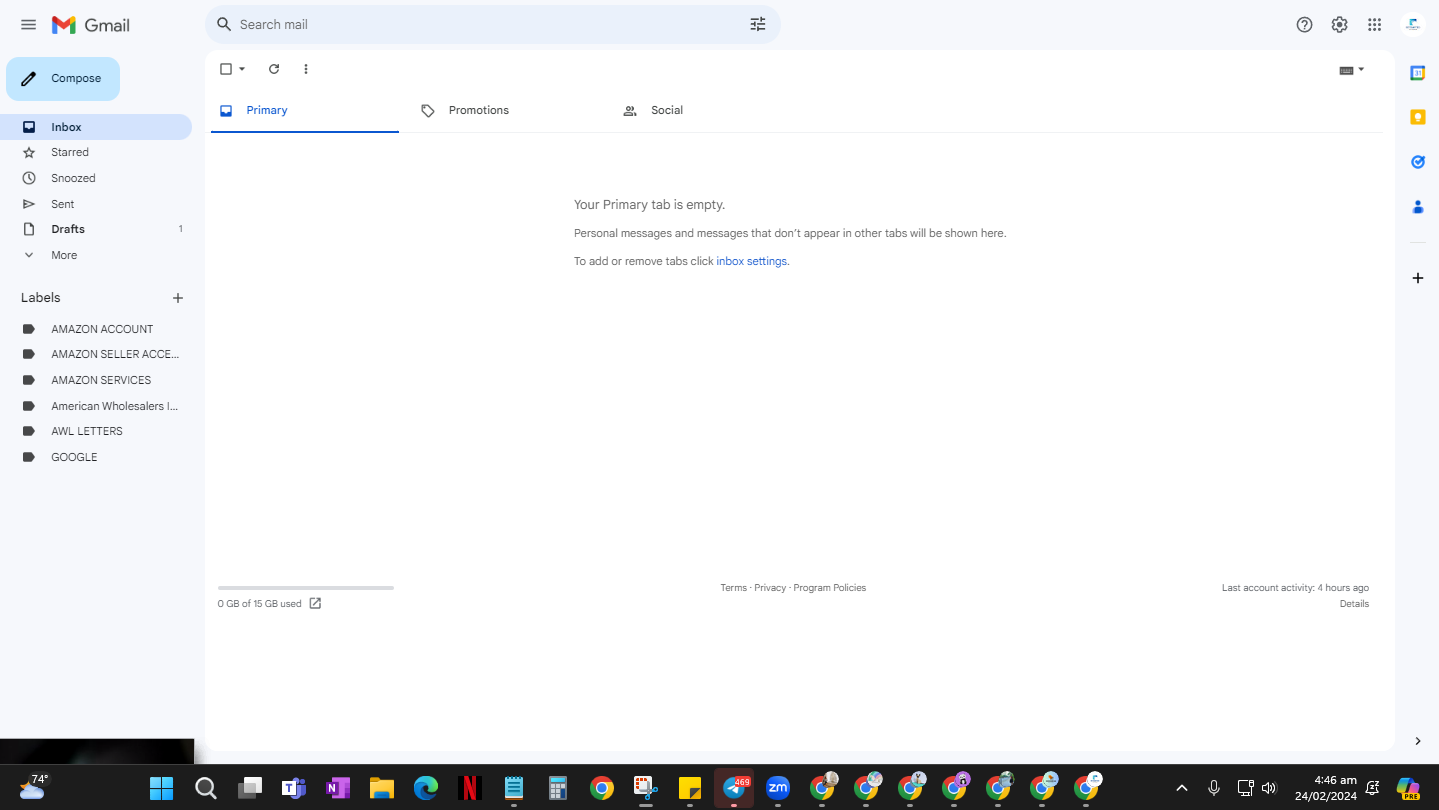Image resolution: width=1439 pixels, height=810 pixels.
Task: Open Telegram from the taskbar
Action: pyautogui.click(x=734, y=788)
